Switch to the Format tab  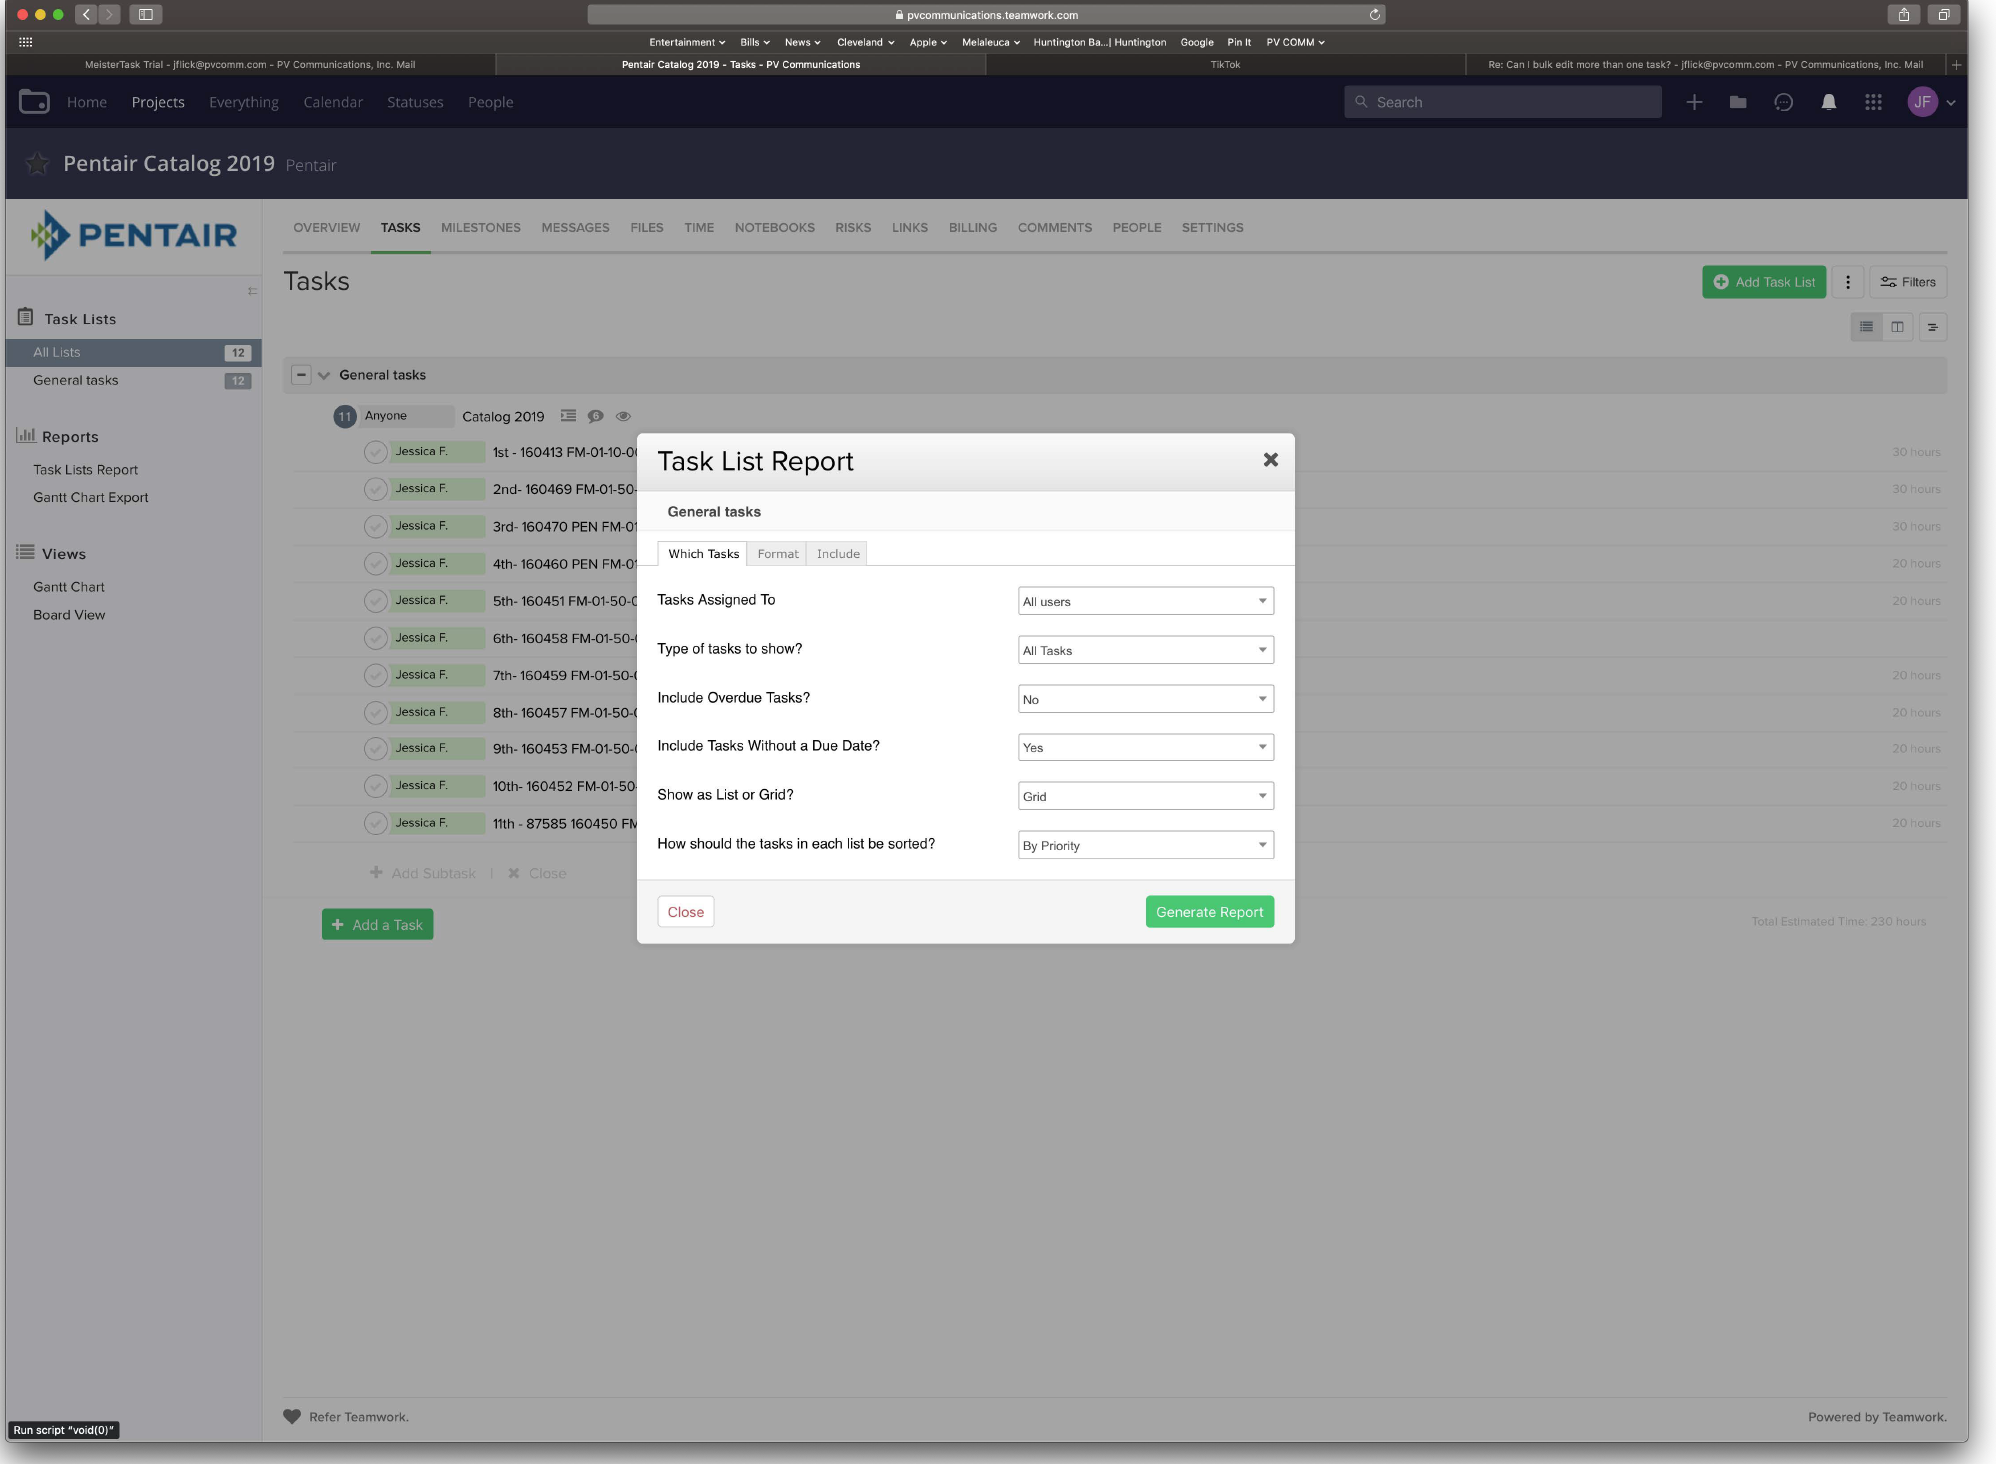pyautogui.click(x=777, y=554)
